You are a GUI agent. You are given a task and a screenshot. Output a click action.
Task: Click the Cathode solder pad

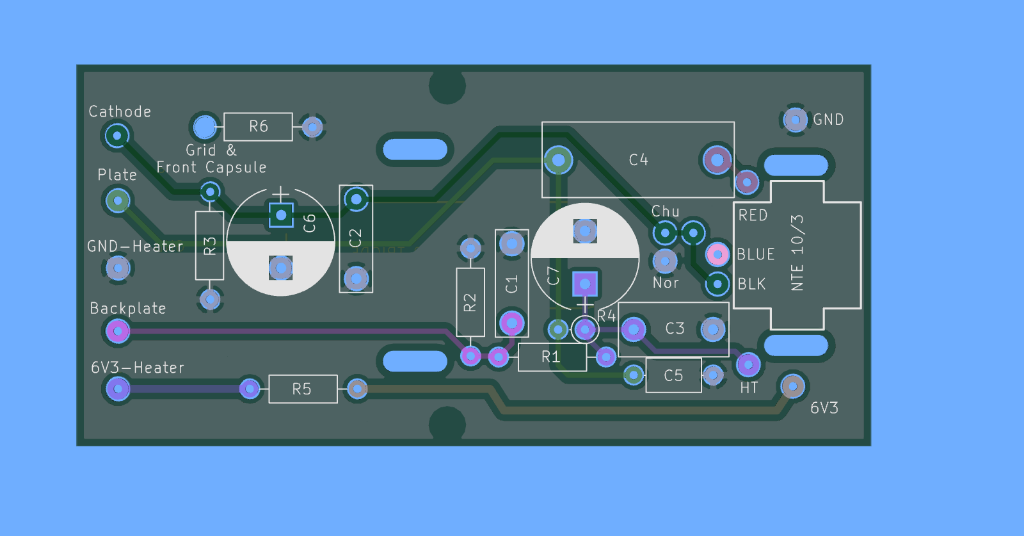click(118, 134)
